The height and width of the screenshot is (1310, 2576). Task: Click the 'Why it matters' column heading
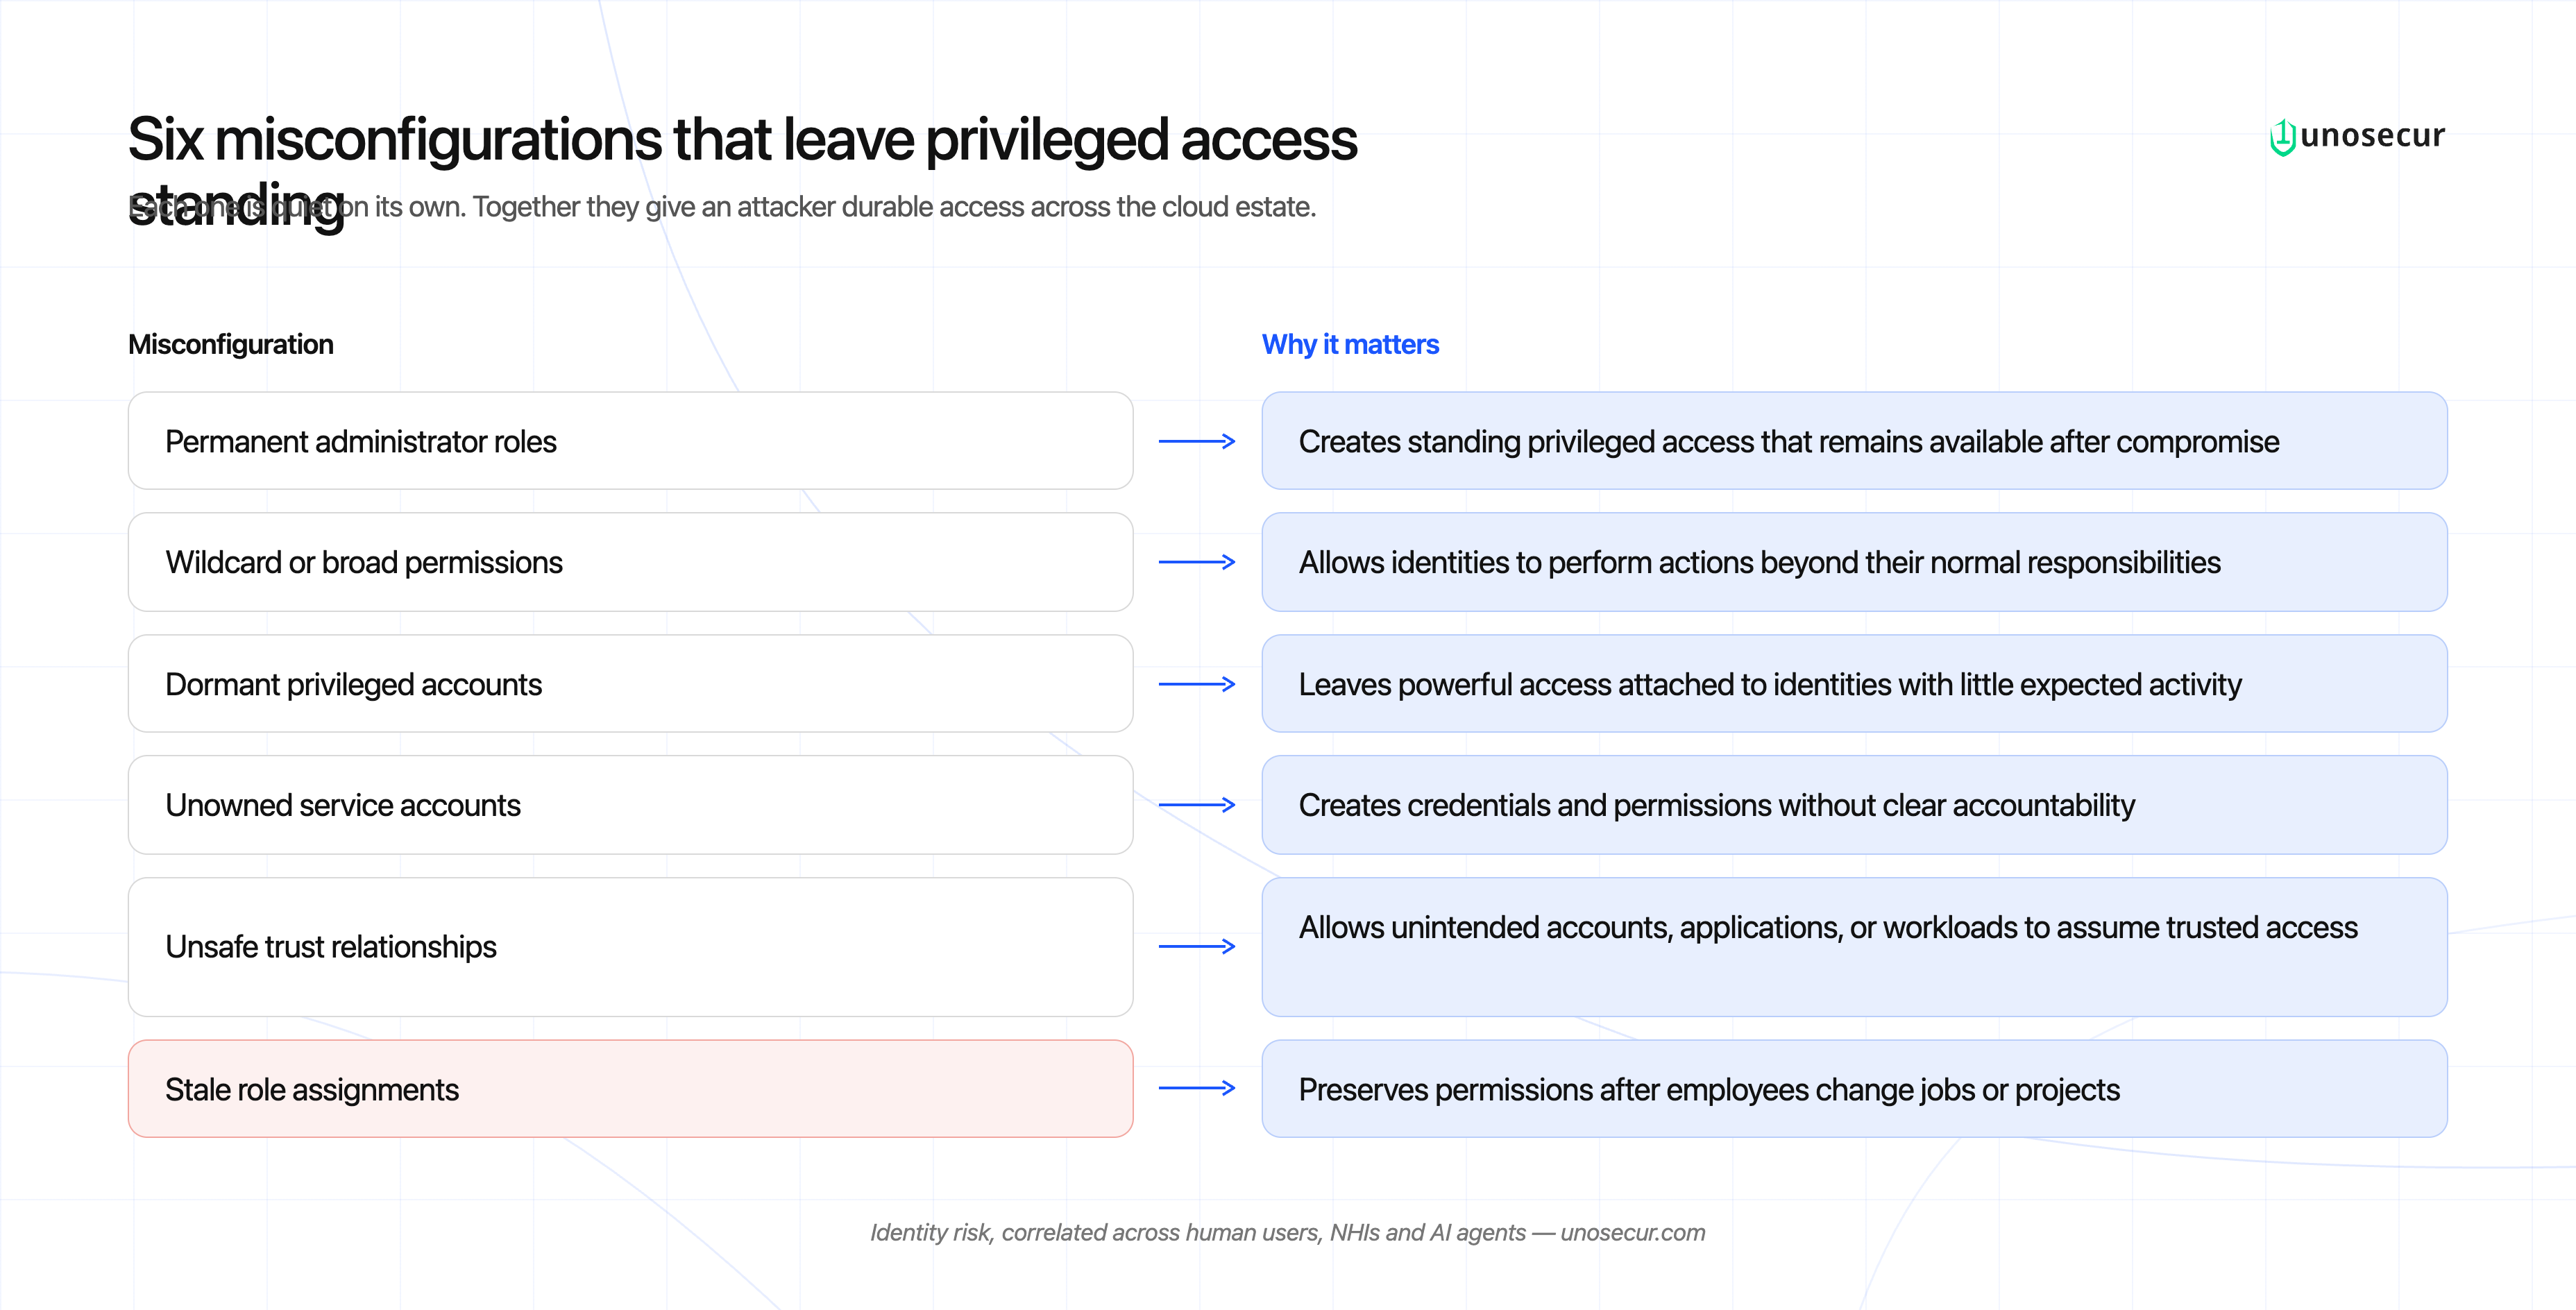(x=1350, y=344)
